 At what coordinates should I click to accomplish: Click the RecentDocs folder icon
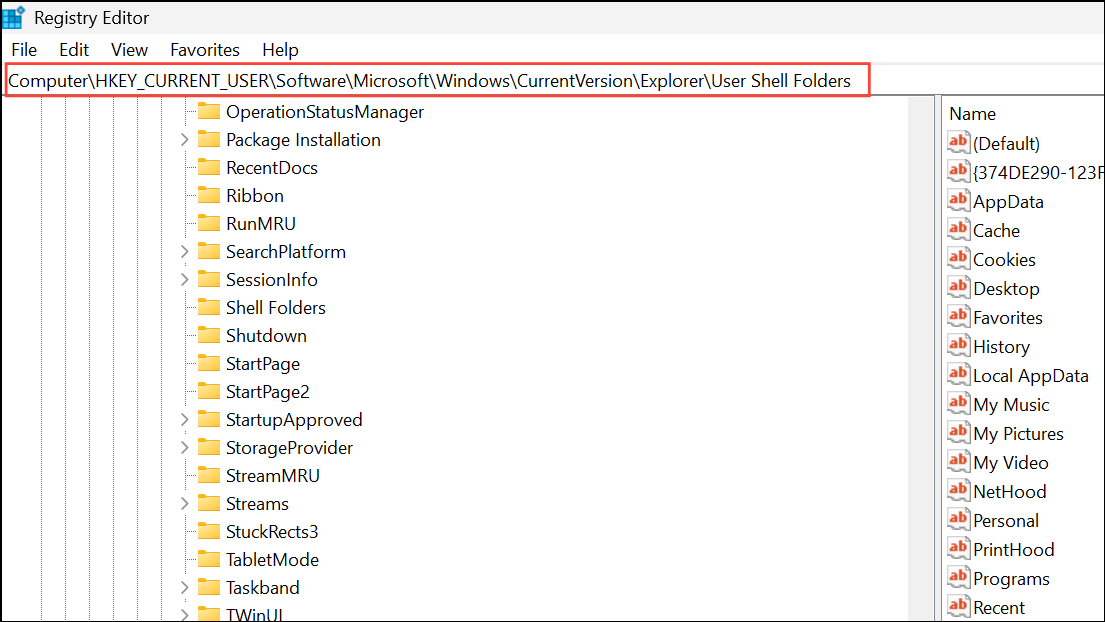[207, 167]
